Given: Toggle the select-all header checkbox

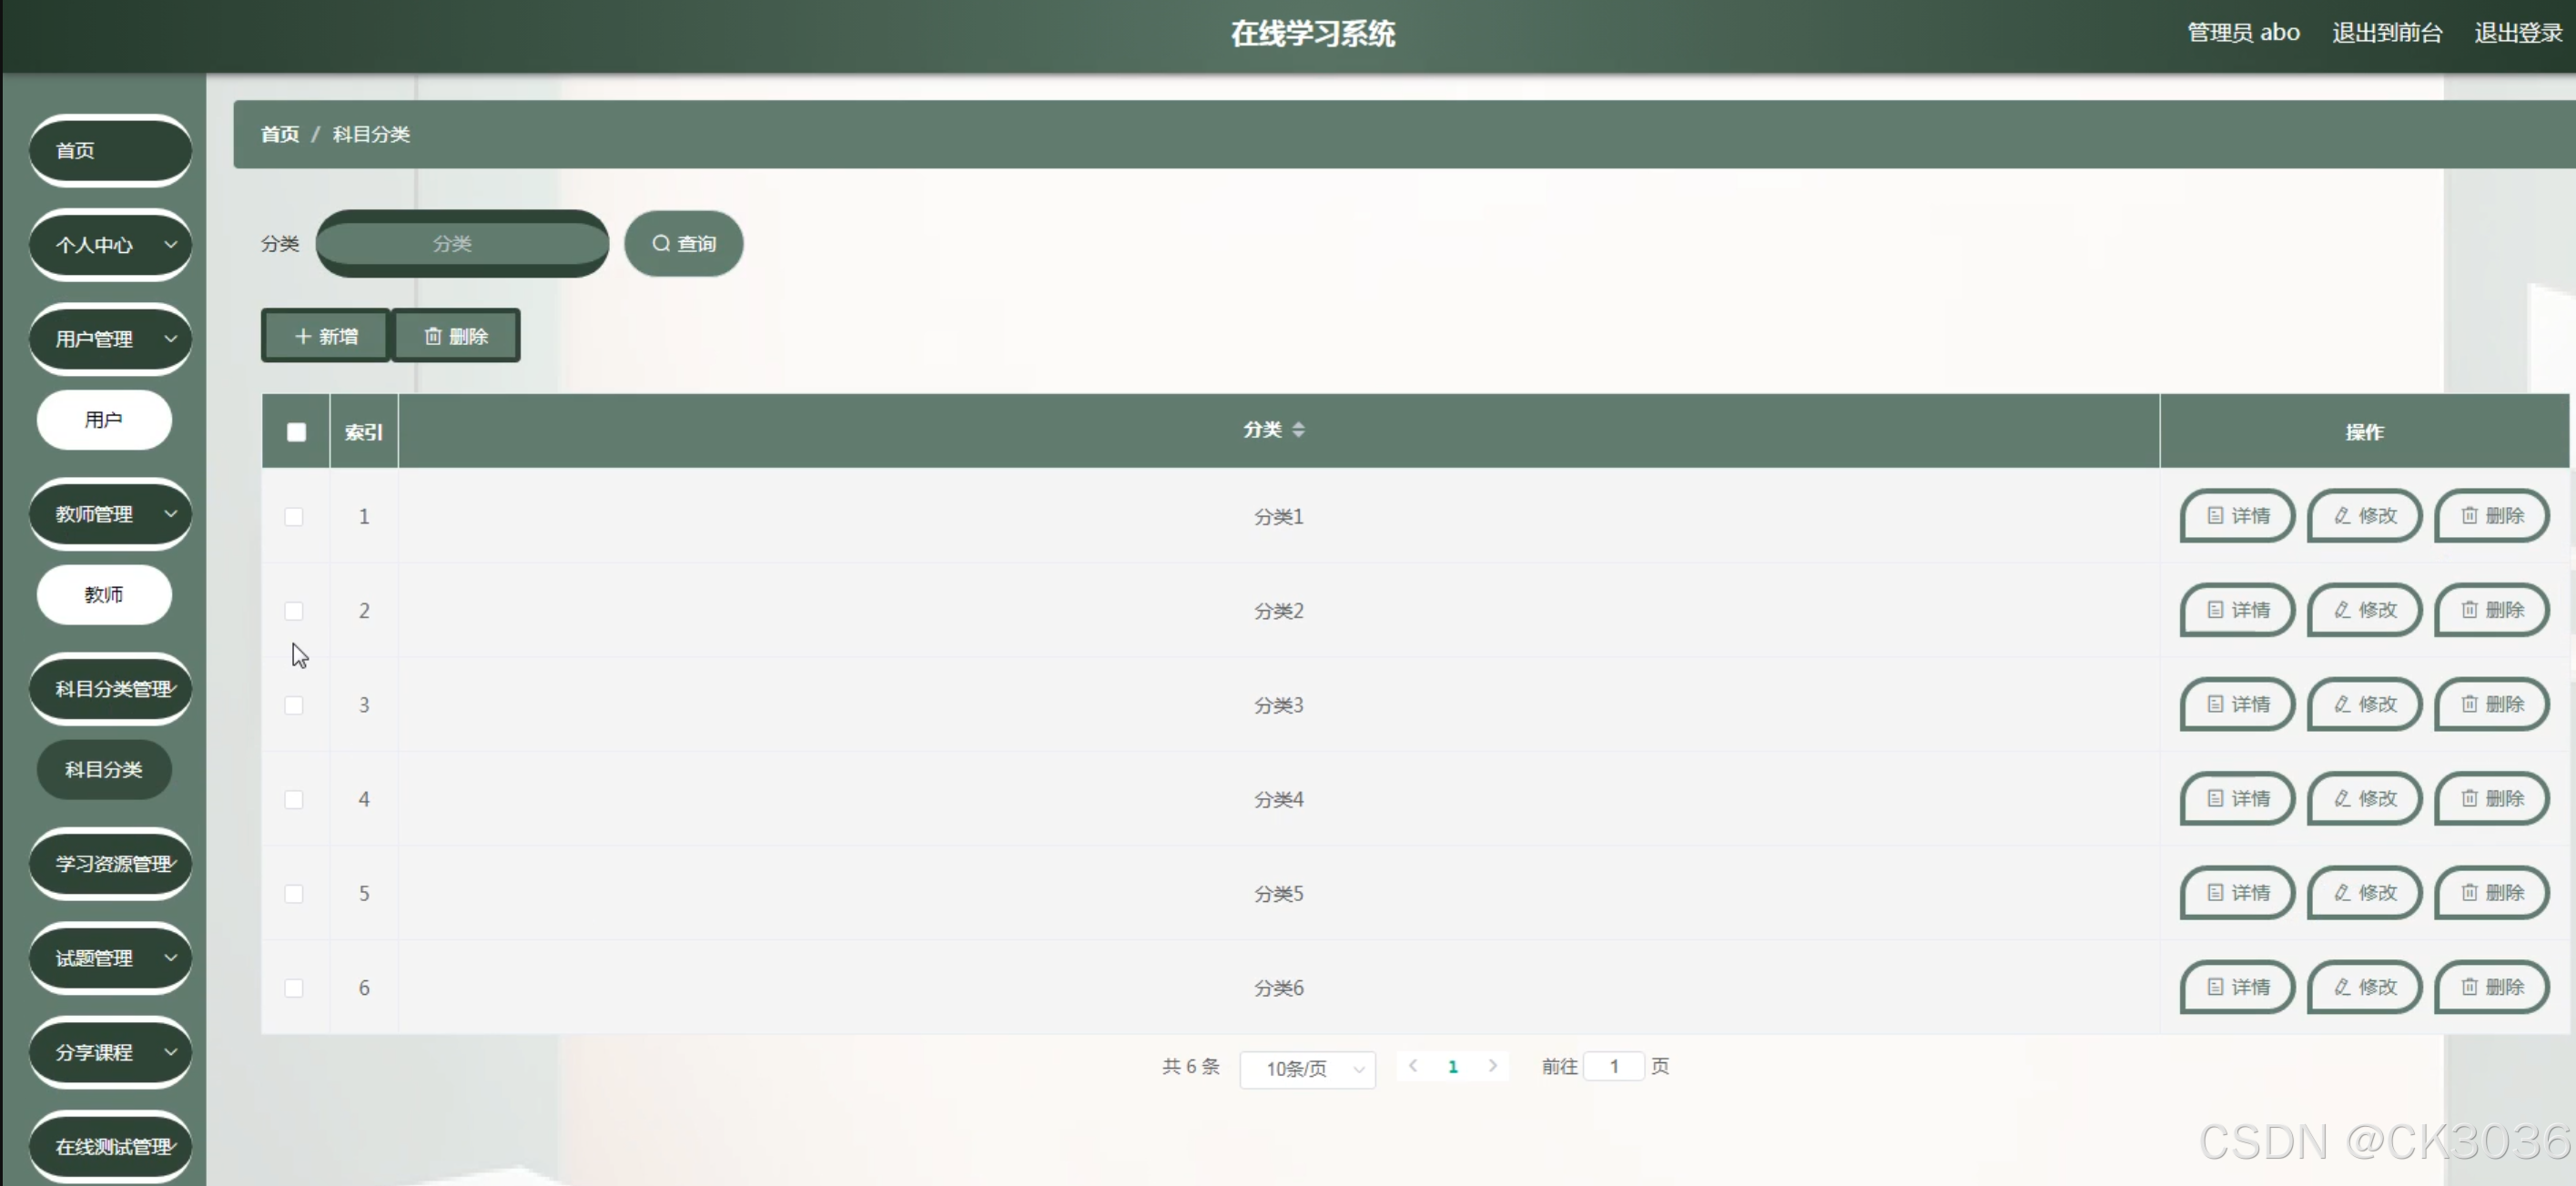Looking at the screenshot, I should click(296, 432).
